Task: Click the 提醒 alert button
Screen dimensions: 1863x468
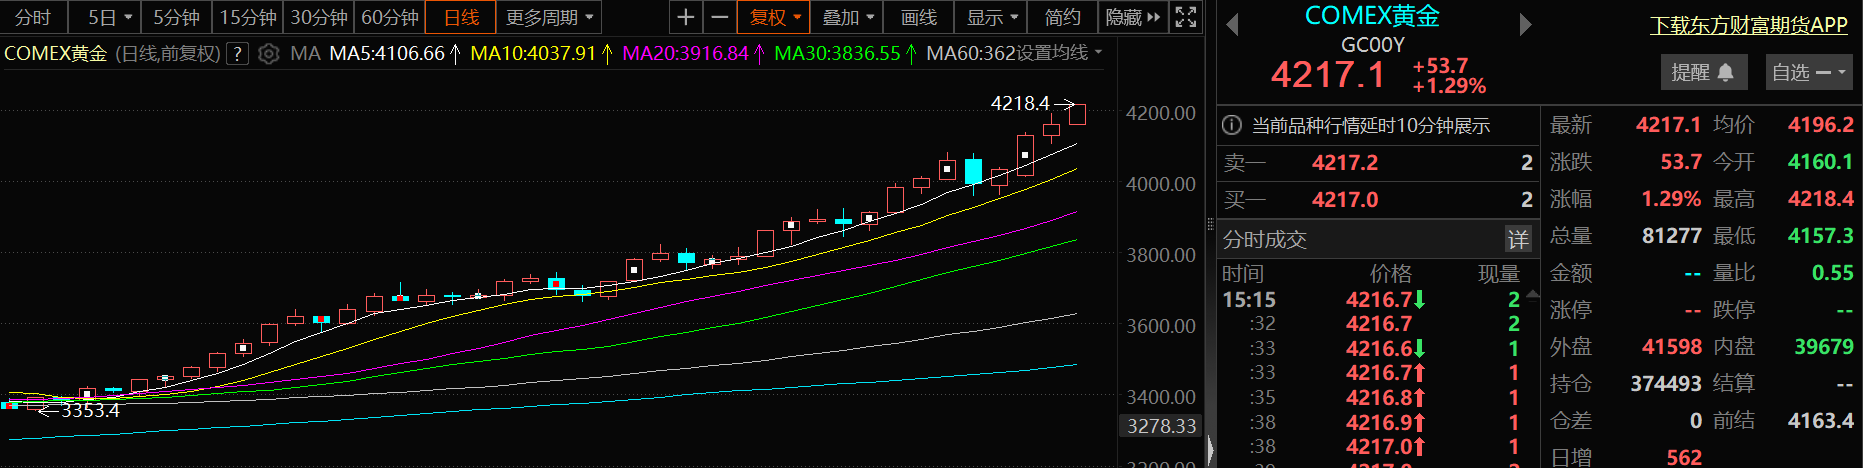Action: click(x=1702, y=72)
